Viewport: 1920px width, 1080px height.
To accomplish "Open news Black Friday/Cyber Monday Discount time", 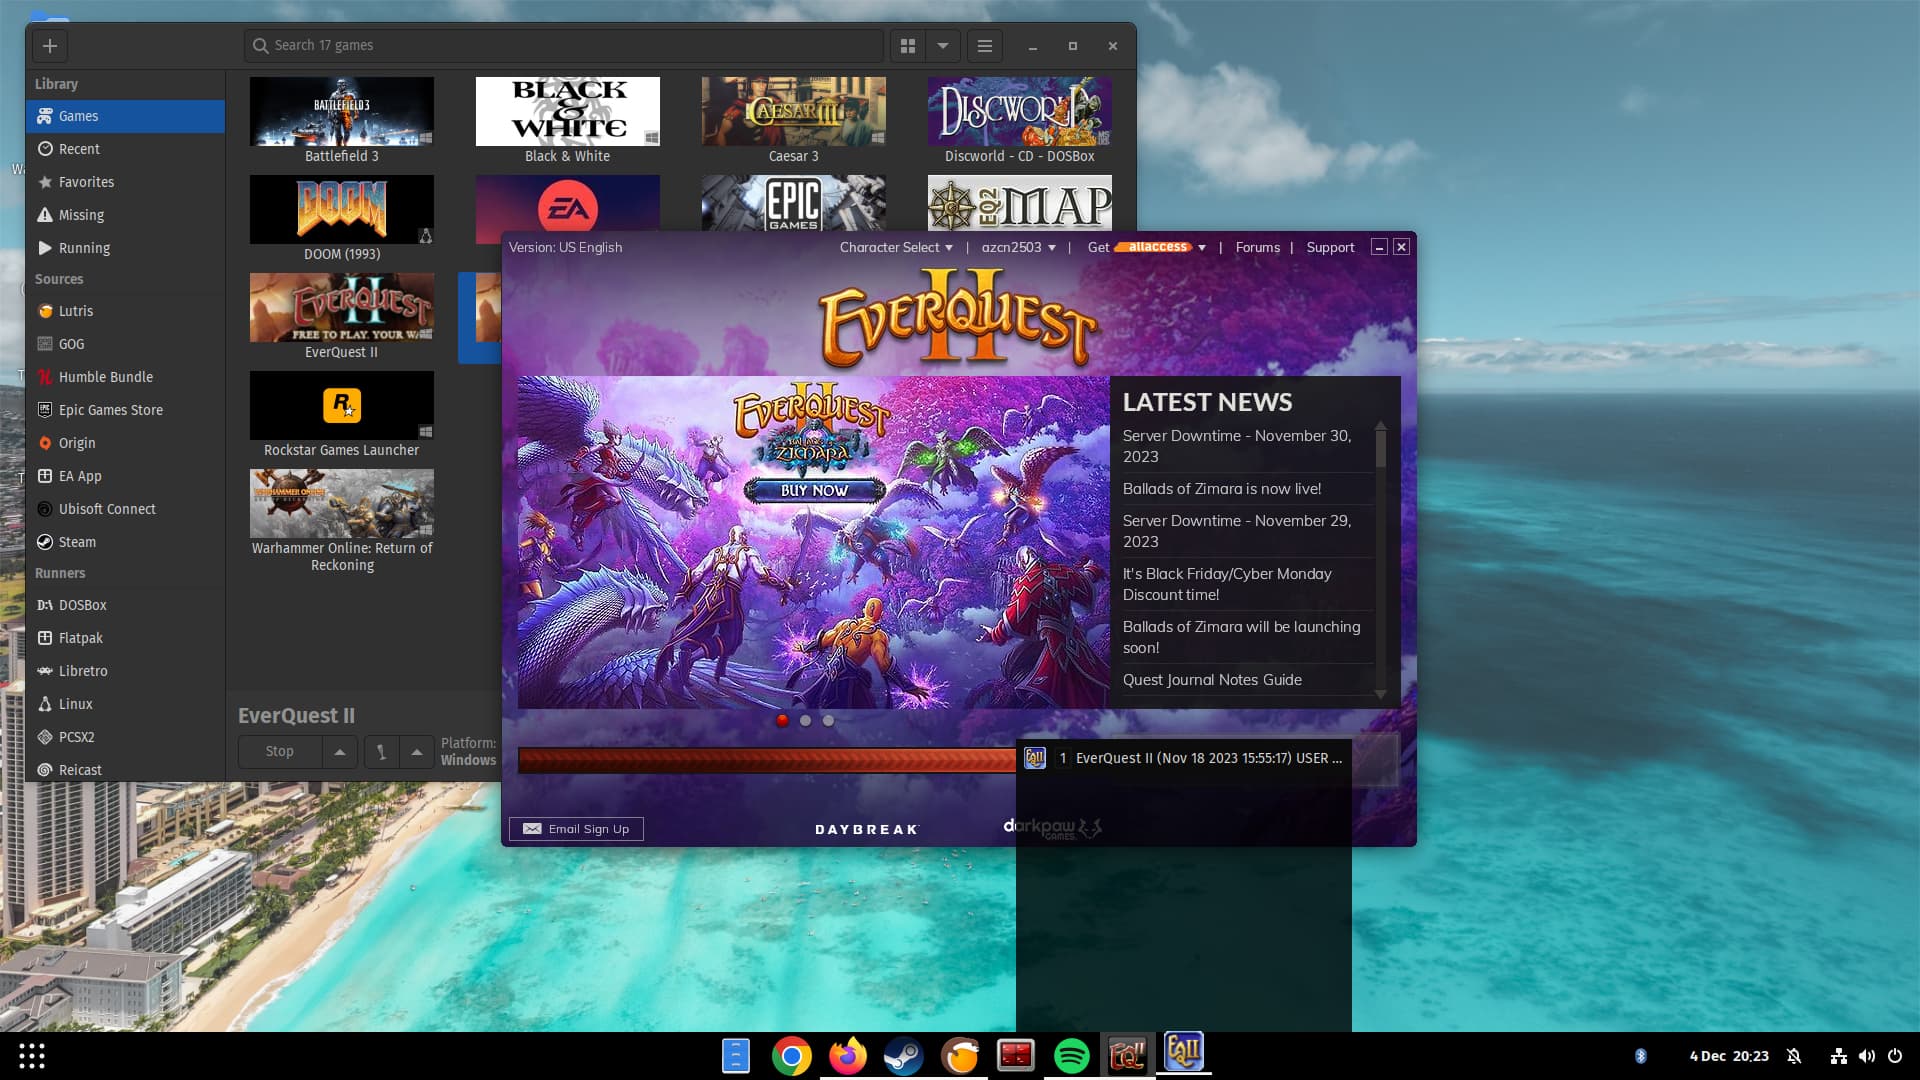I will (1227, 584).
